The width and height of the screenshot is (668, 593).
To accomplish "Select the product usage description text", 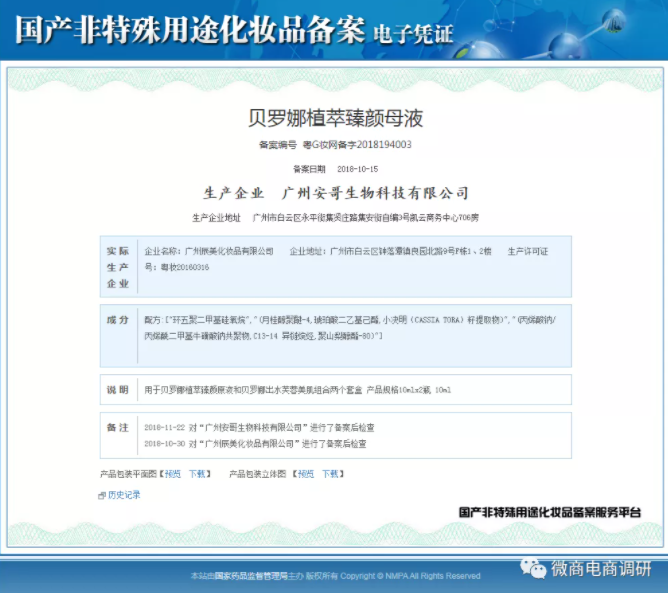I will pos(297,390).
